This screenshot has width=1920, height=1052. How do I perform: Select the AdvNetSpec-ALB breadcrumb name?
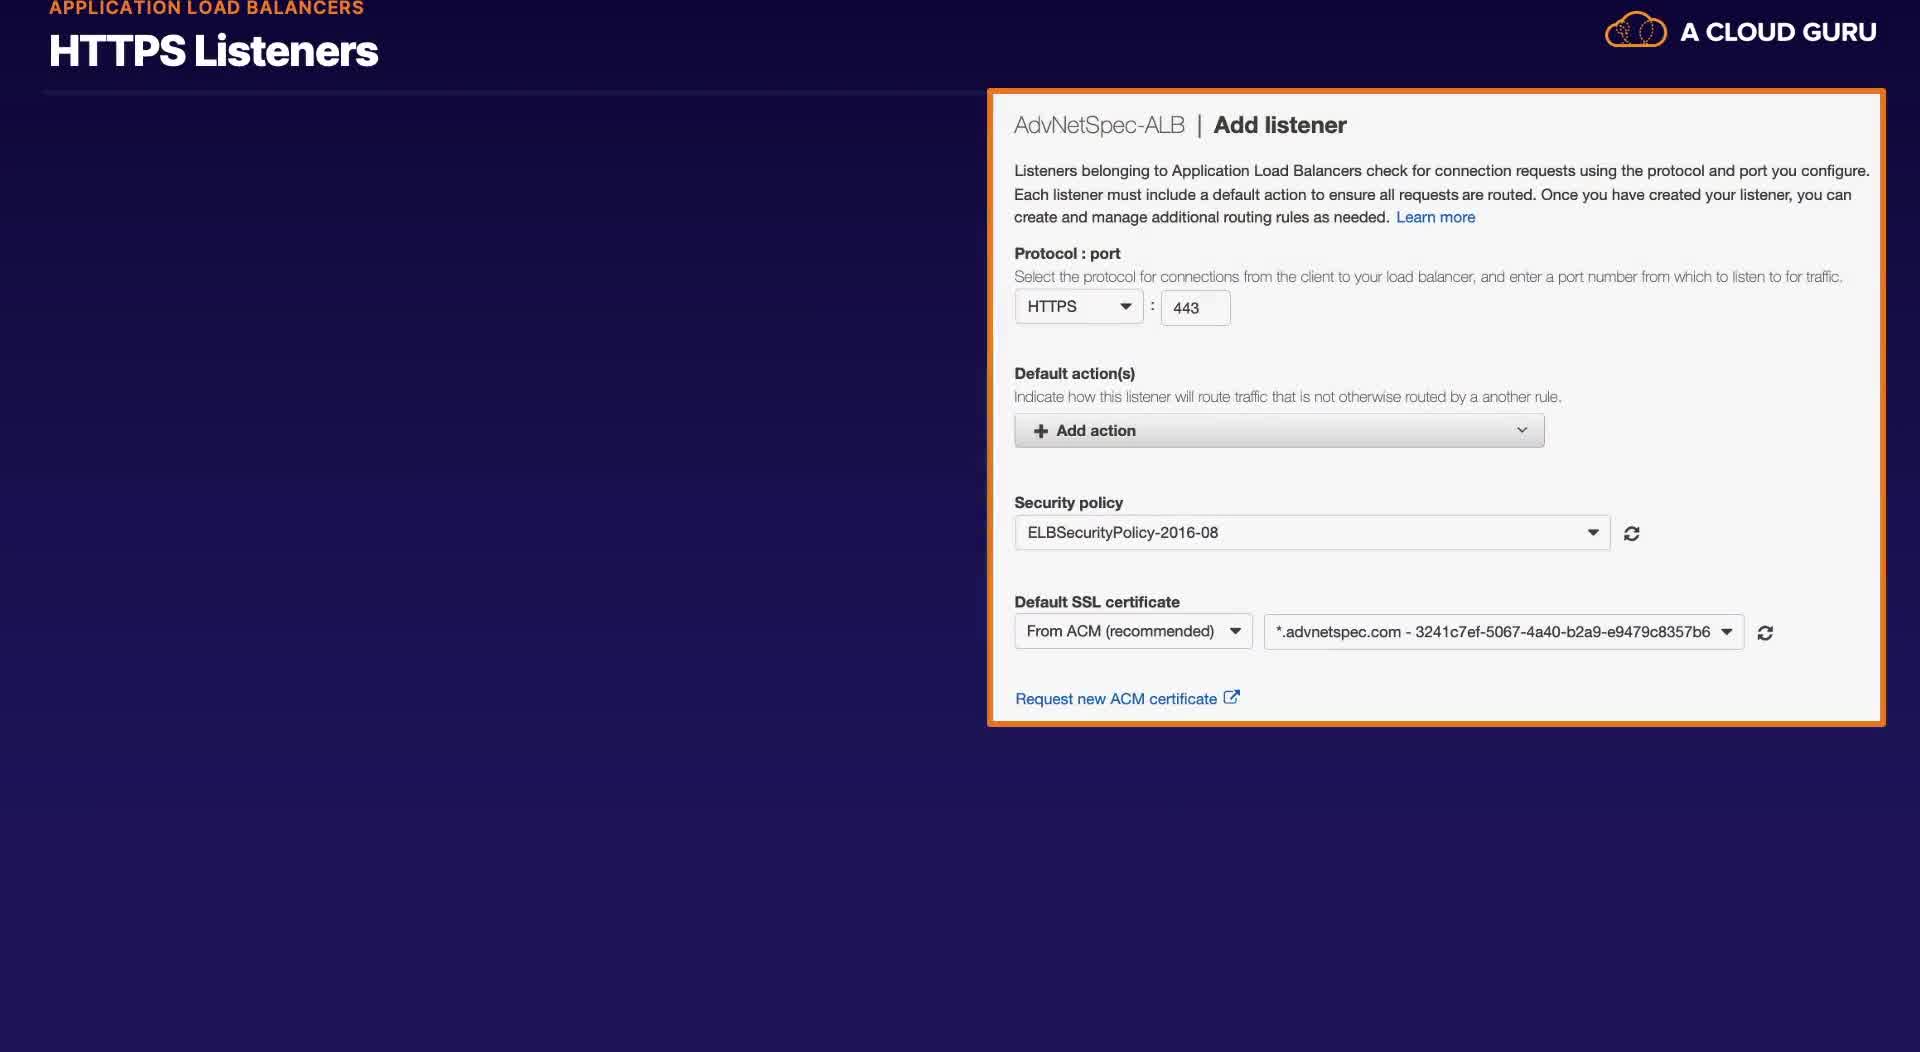point(1099,125)
